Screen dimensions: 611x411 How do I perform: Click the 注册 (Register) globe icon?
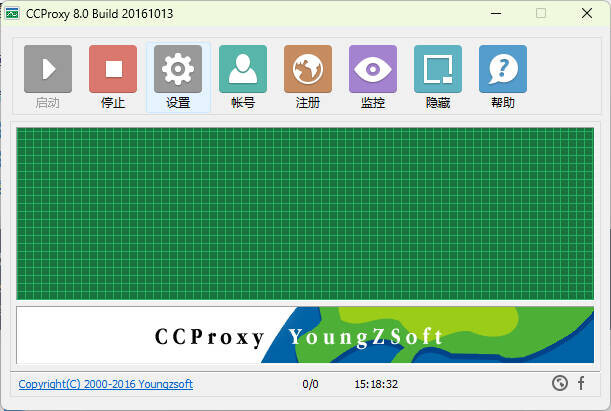point(308,70)
